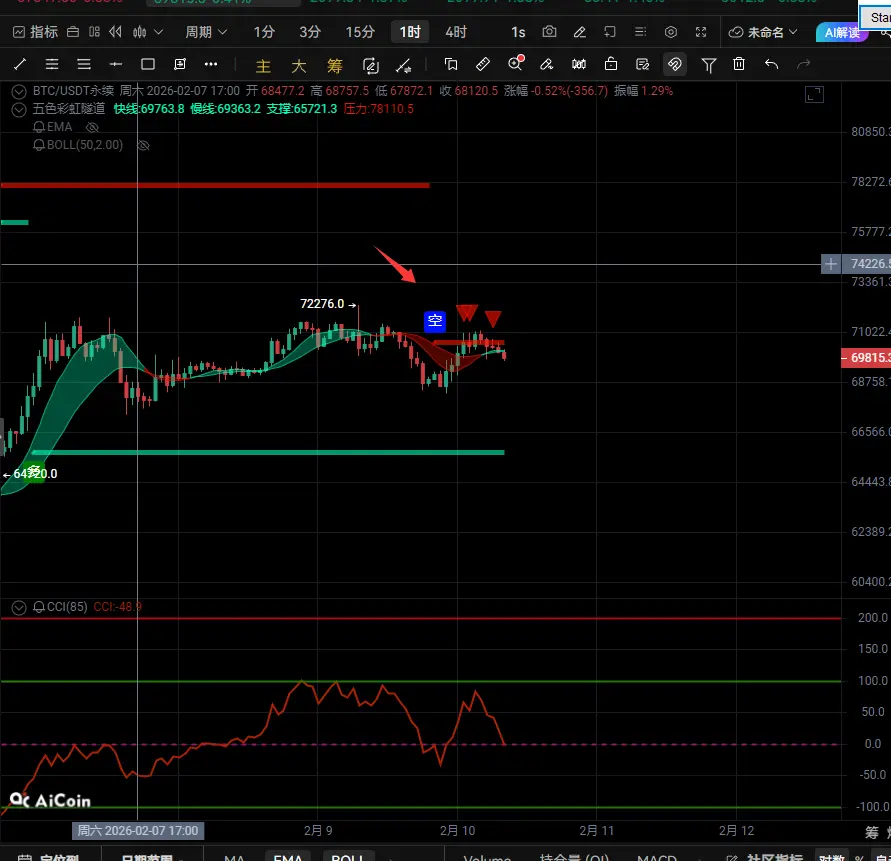Toggle the EMA tab in bottom bar

(288, 856)
